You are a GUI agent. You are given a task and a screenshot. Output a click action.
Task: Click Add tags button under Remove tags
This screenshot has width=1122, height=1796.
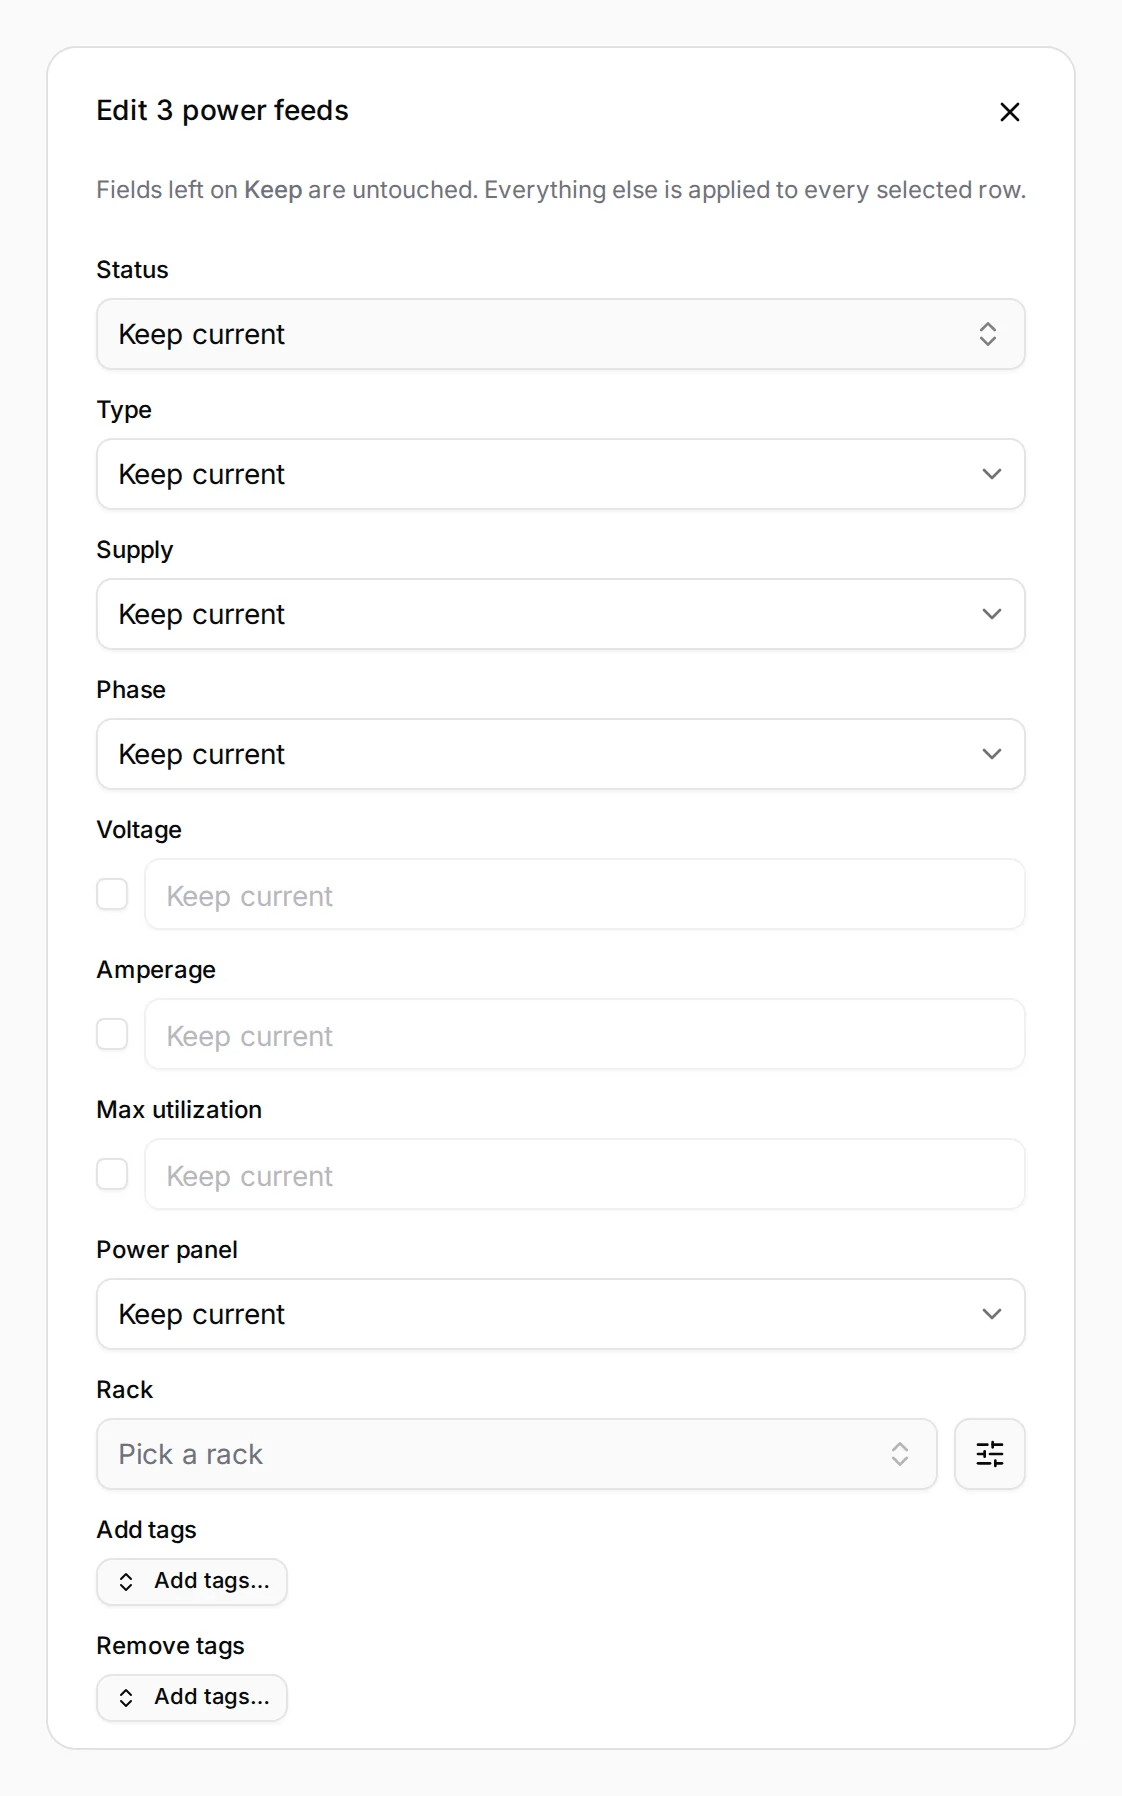pyautogui.click(x=192, y=1698)
